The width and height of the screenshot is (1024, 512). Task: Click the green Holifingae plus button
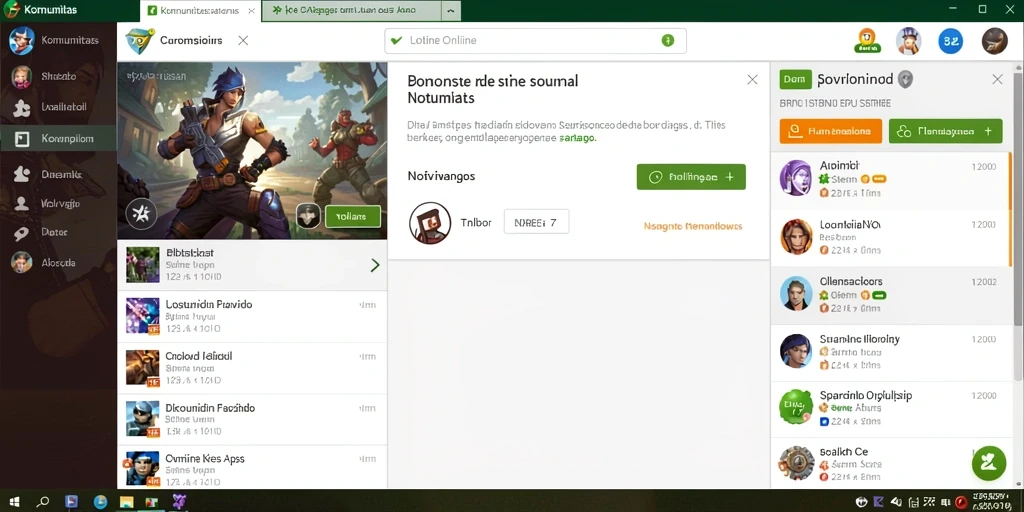coord(691,177)
